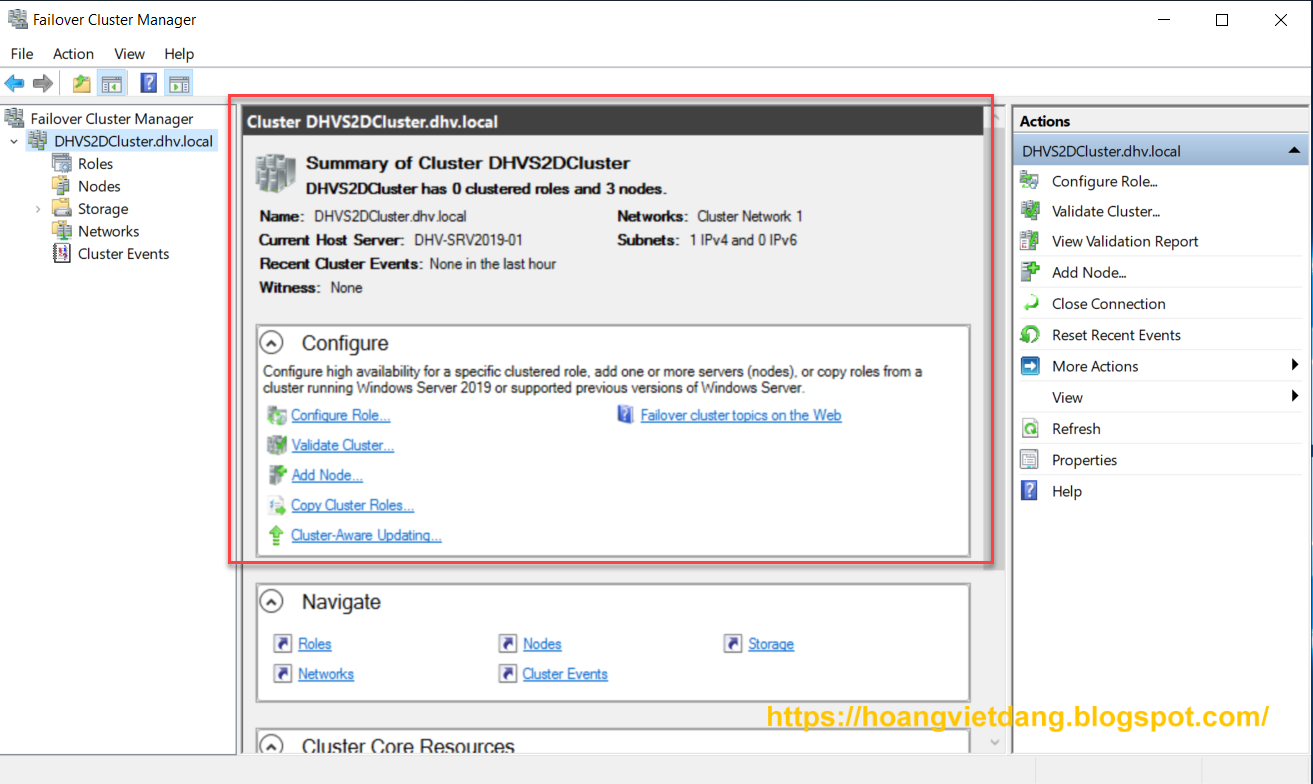Select DHVS2DCluster.dhv.local in the tree
The width and height of the screenshot is (1313, 784).
(133, 141)
